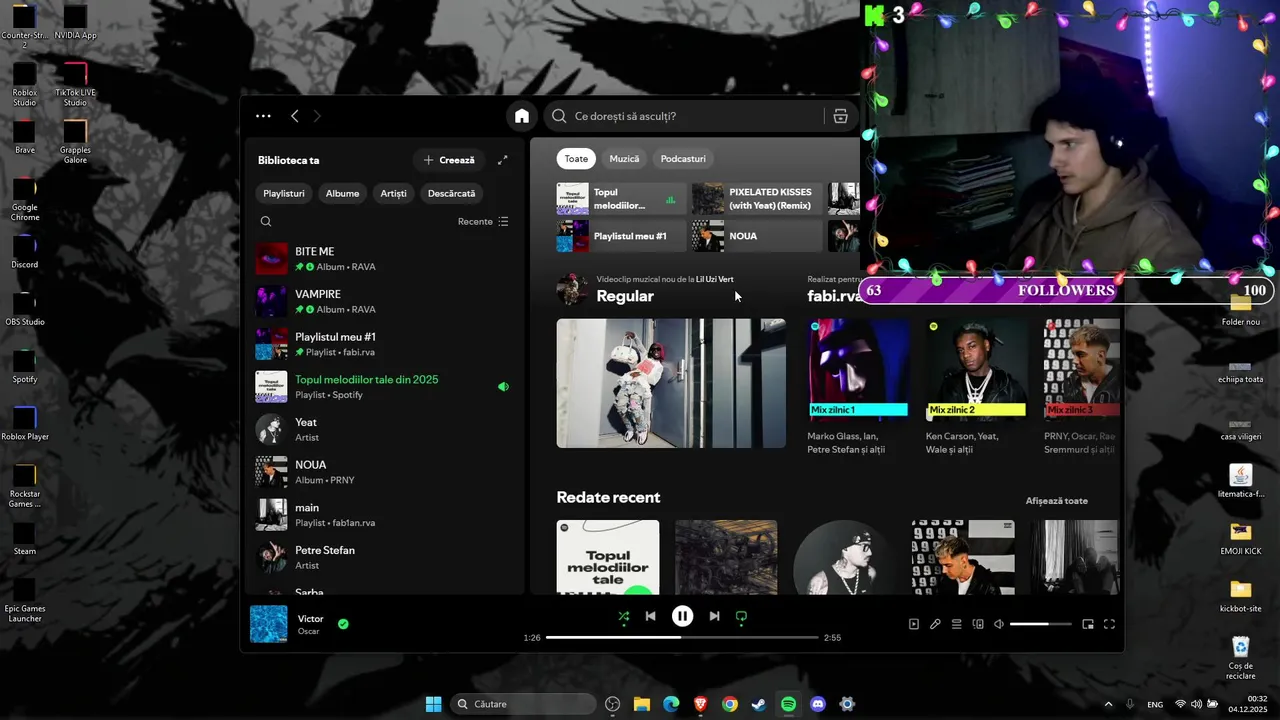Open the Connect to a device icon

click(x=978, y=624)
